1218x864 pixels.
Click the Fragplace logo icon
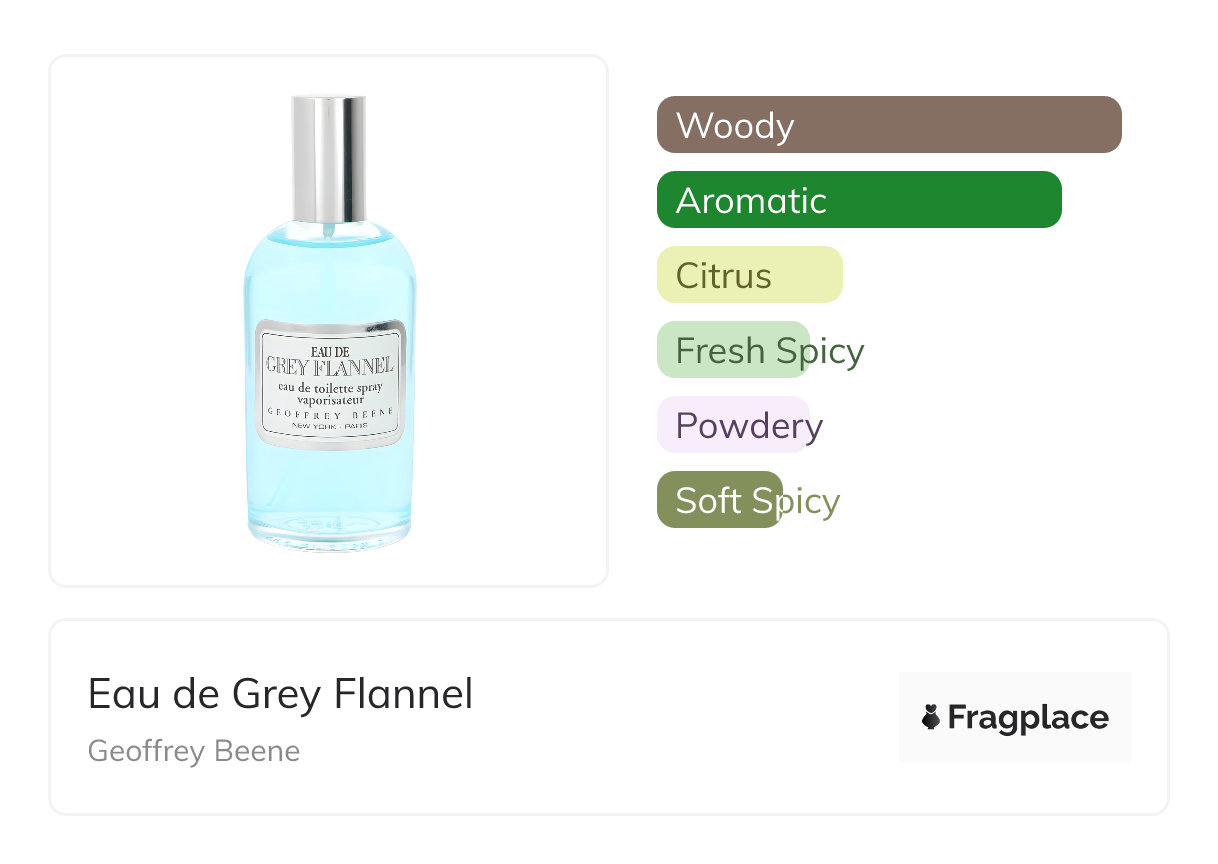[x=931, y=717]
